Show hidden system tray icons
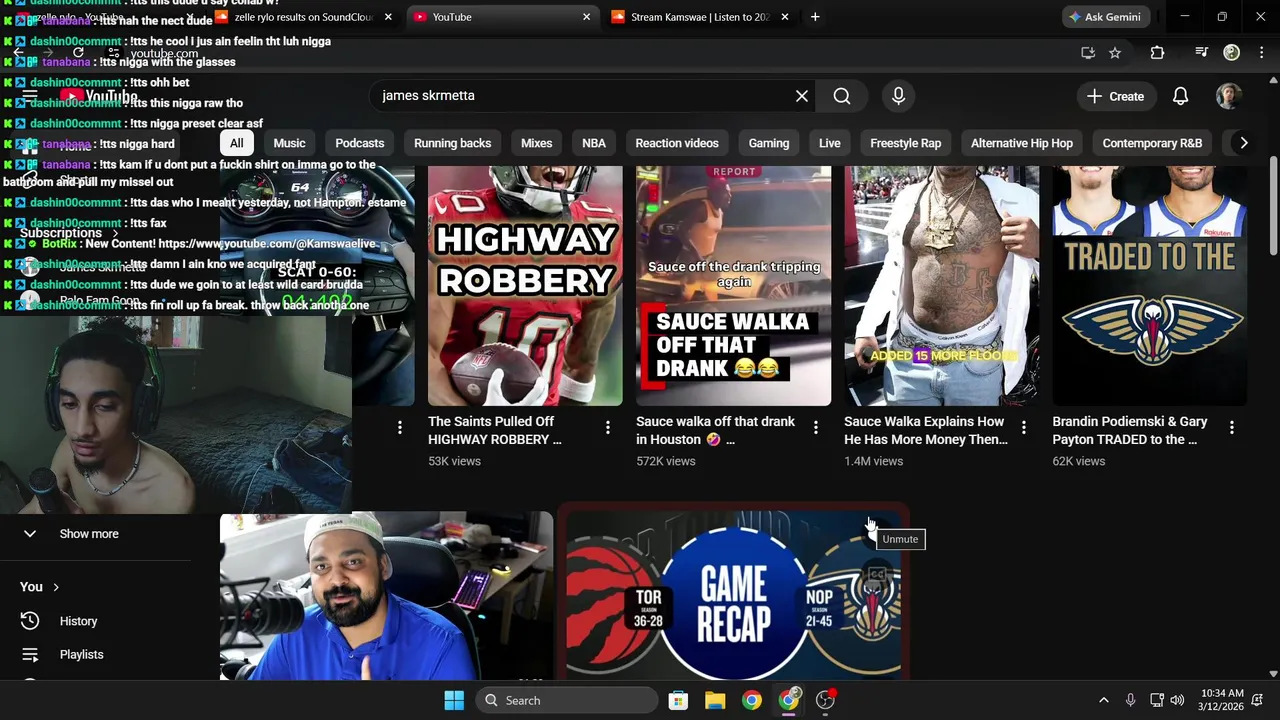Image resolution: width=1280 pixels, height=720 pixels. [x=1103, y=700]
